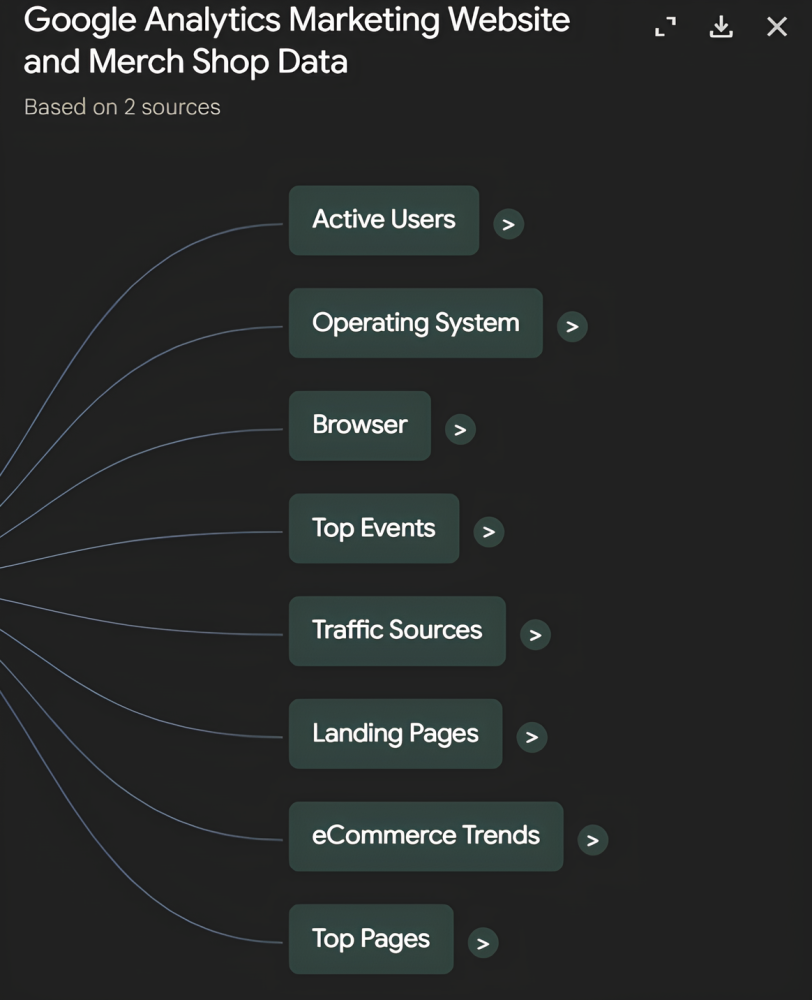Download the mind map
The image size is (812, 1000).
(721, 27)
